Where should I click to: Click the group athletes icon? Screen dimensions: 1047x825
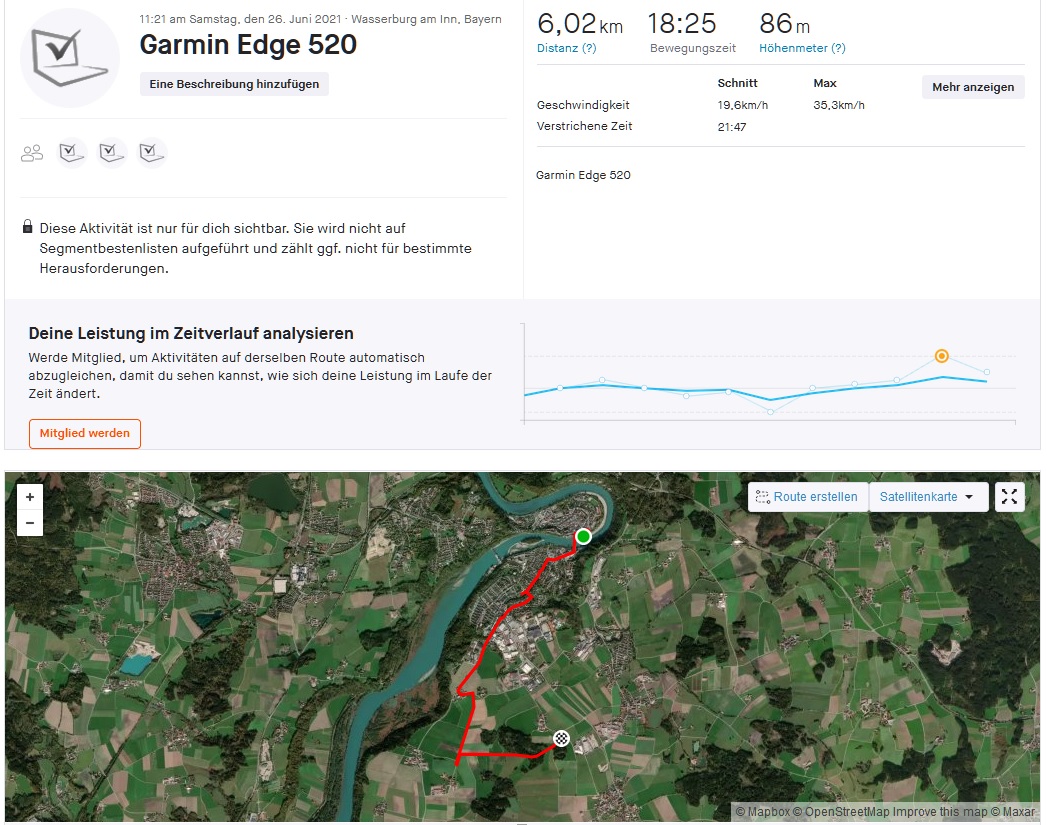[x=32, y=153]
